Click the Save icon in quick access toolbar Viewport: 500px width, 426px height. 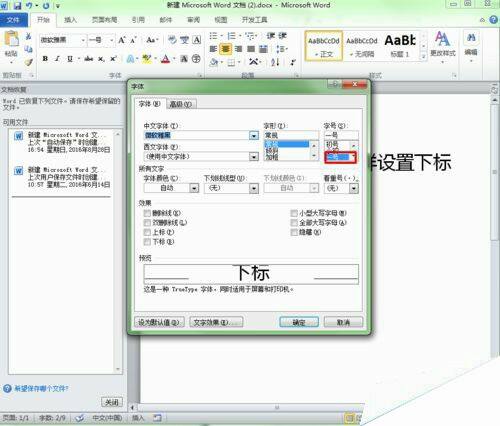coord(17,6)
